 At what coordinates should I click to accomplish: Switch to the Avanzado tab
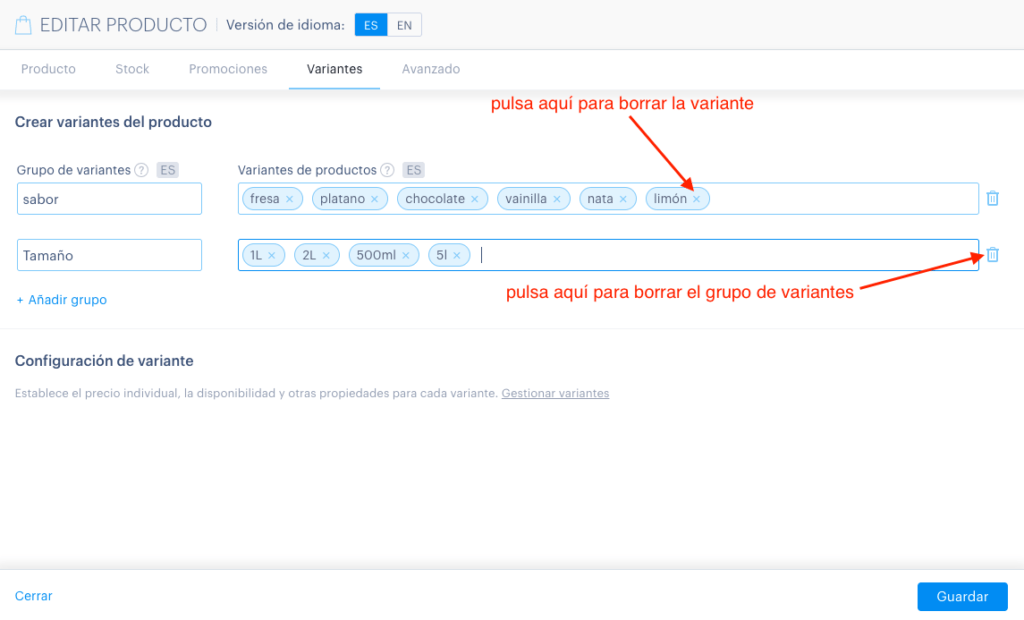[x=431, y=69]
